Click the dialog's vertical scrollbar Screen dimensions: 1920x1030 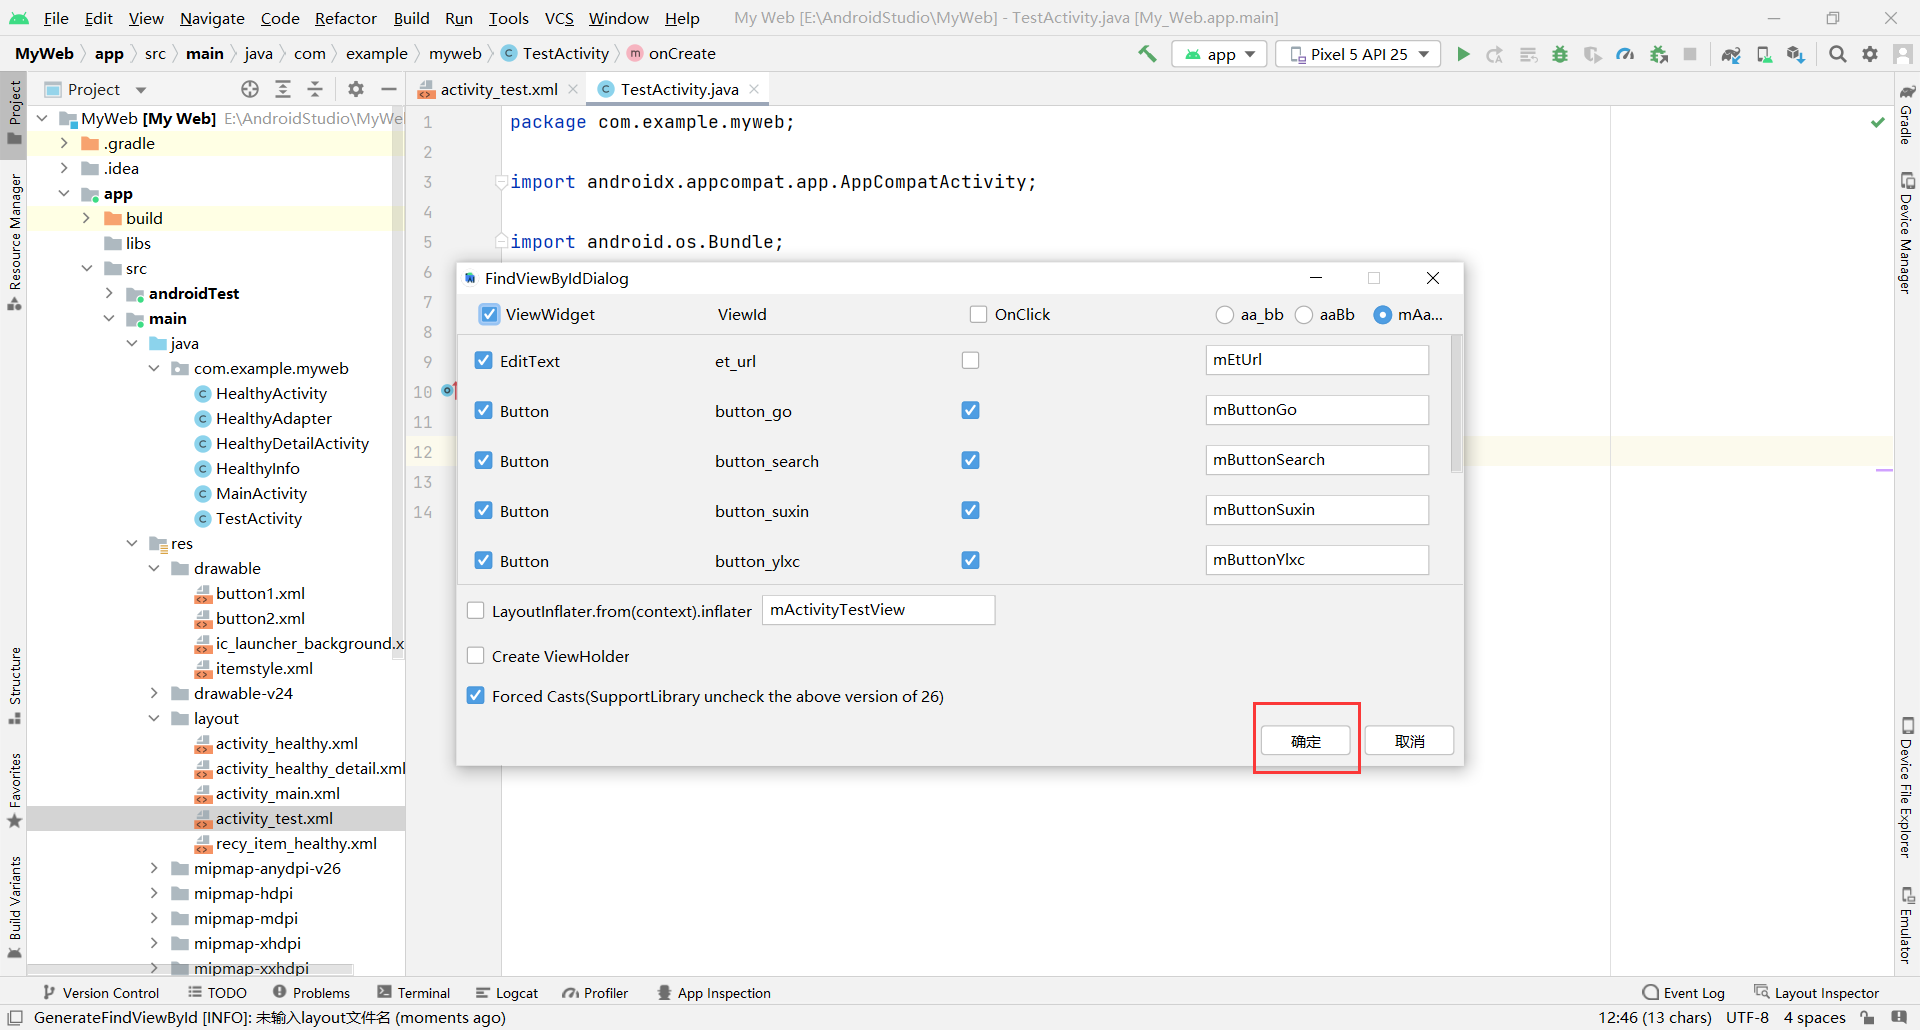point(1456,404)
